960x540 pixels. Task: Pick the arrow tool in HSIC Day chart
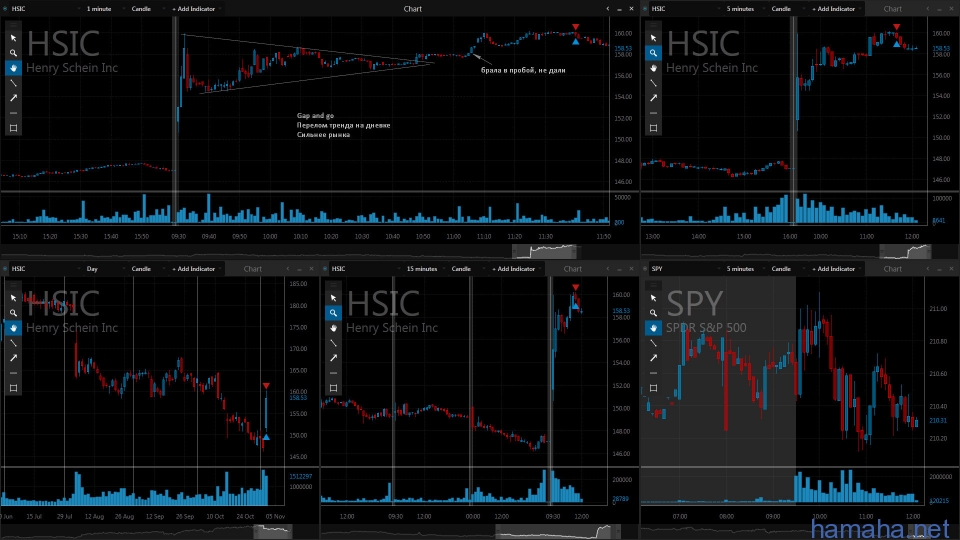(13, 358)
